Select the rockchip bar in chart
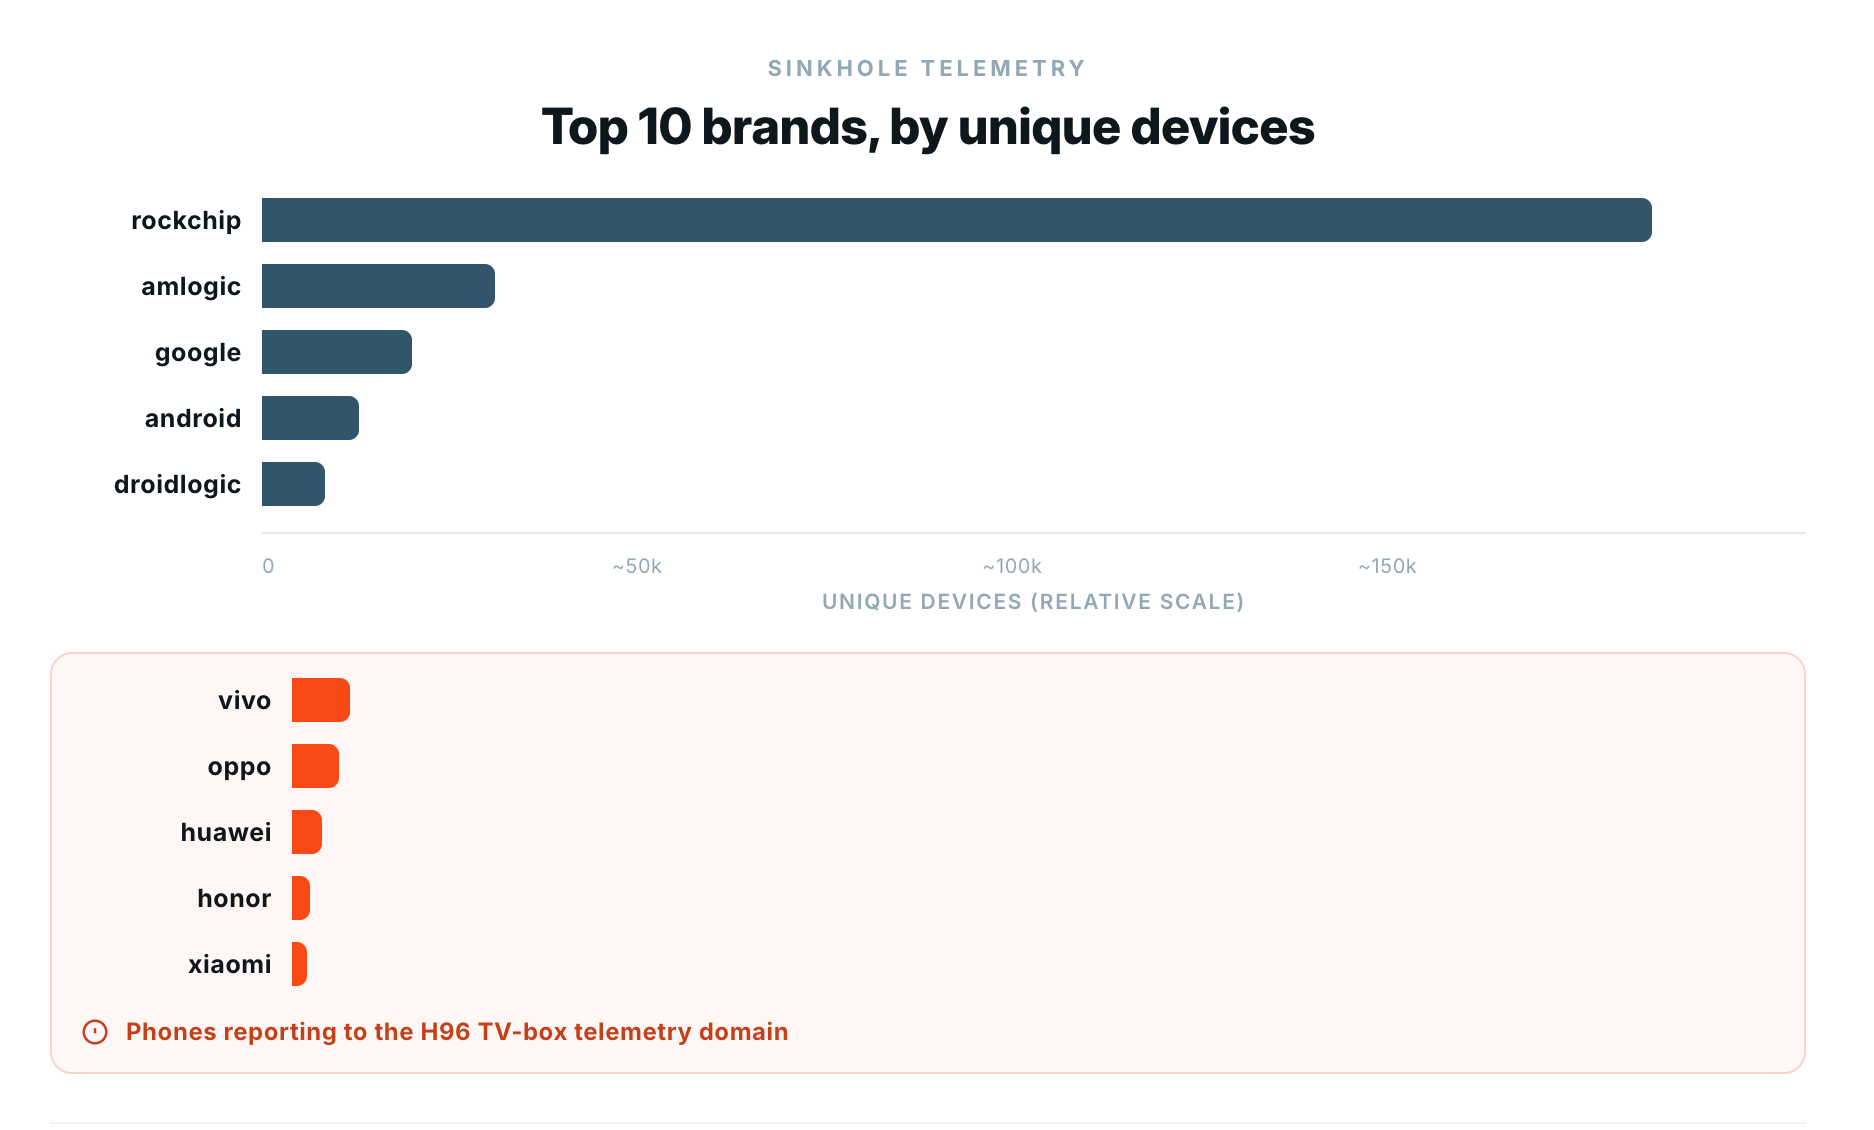Screen dimensions: 1874x1130 click(957, 220)
